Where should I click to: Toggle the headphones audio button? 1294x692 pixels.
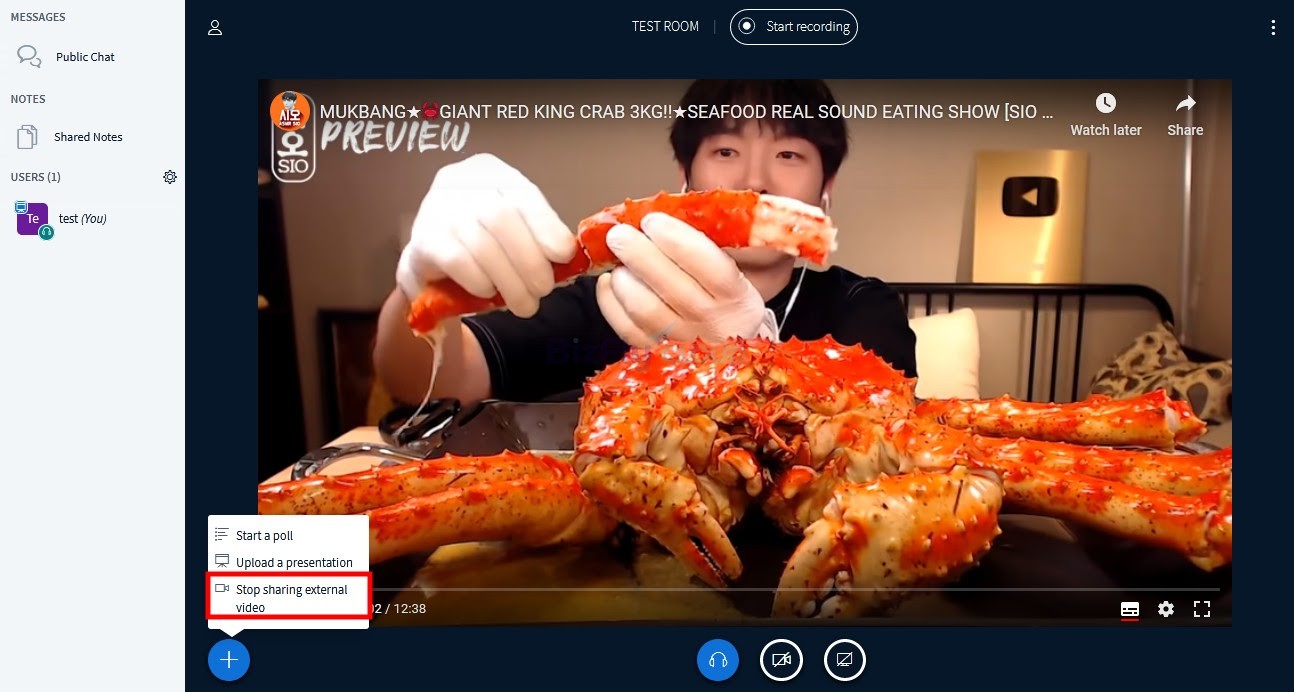[x=718, y=660]
